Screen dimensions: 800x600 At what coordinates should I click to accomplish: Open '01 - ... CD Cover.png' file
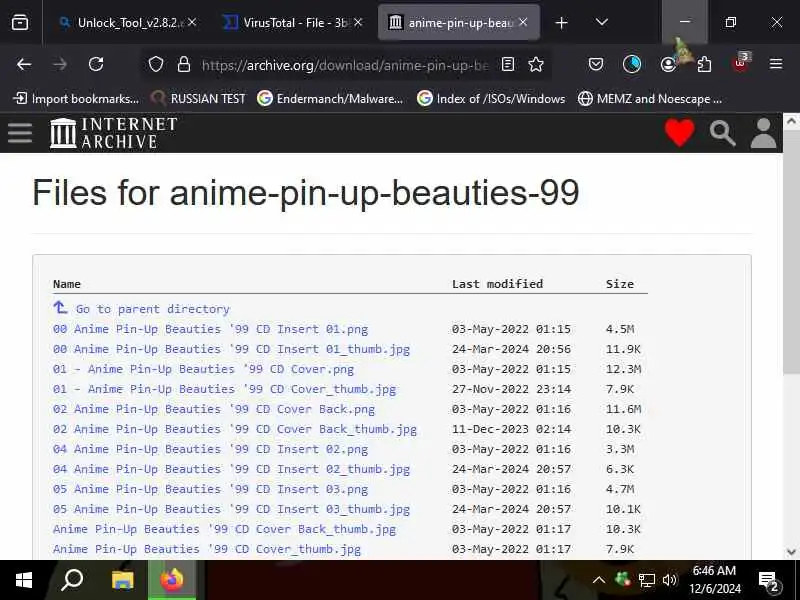203,369
